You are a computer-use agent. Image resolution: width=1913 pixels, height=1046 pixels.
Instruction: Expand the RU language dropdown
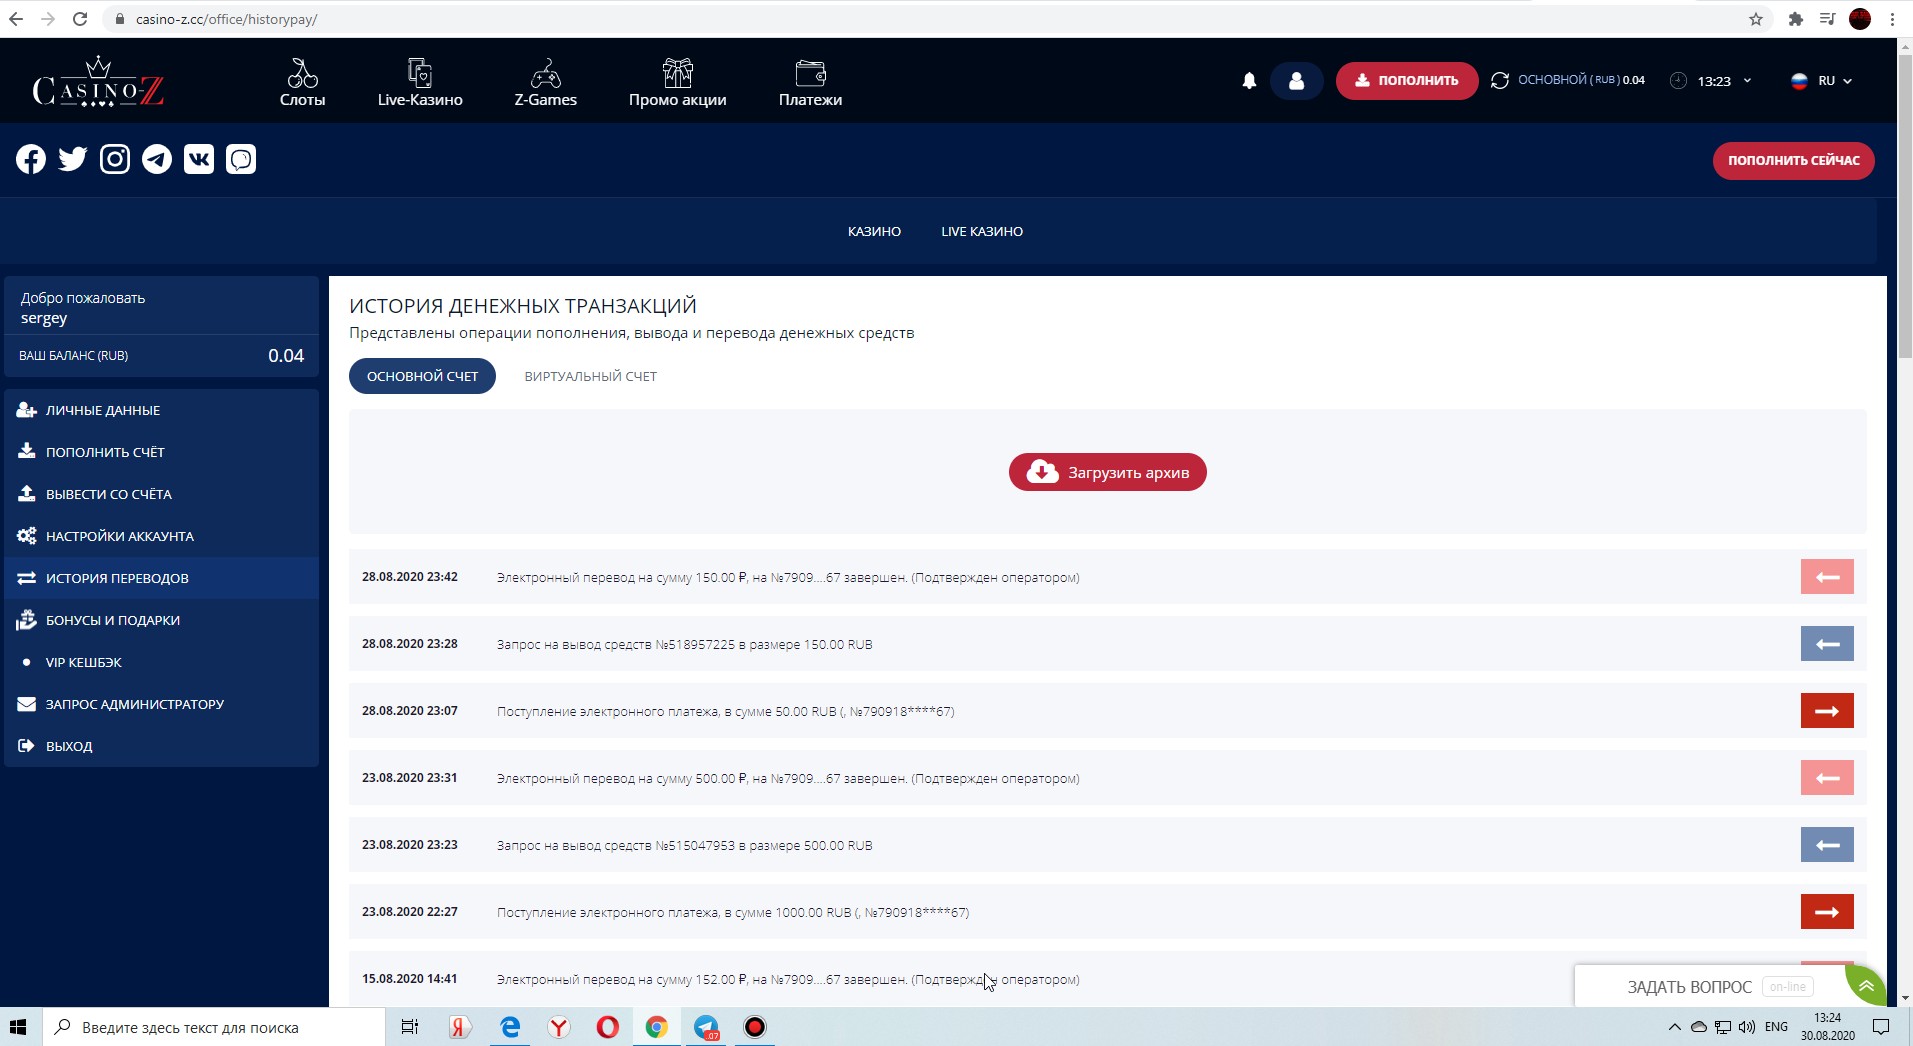(x=1822, y=81)
